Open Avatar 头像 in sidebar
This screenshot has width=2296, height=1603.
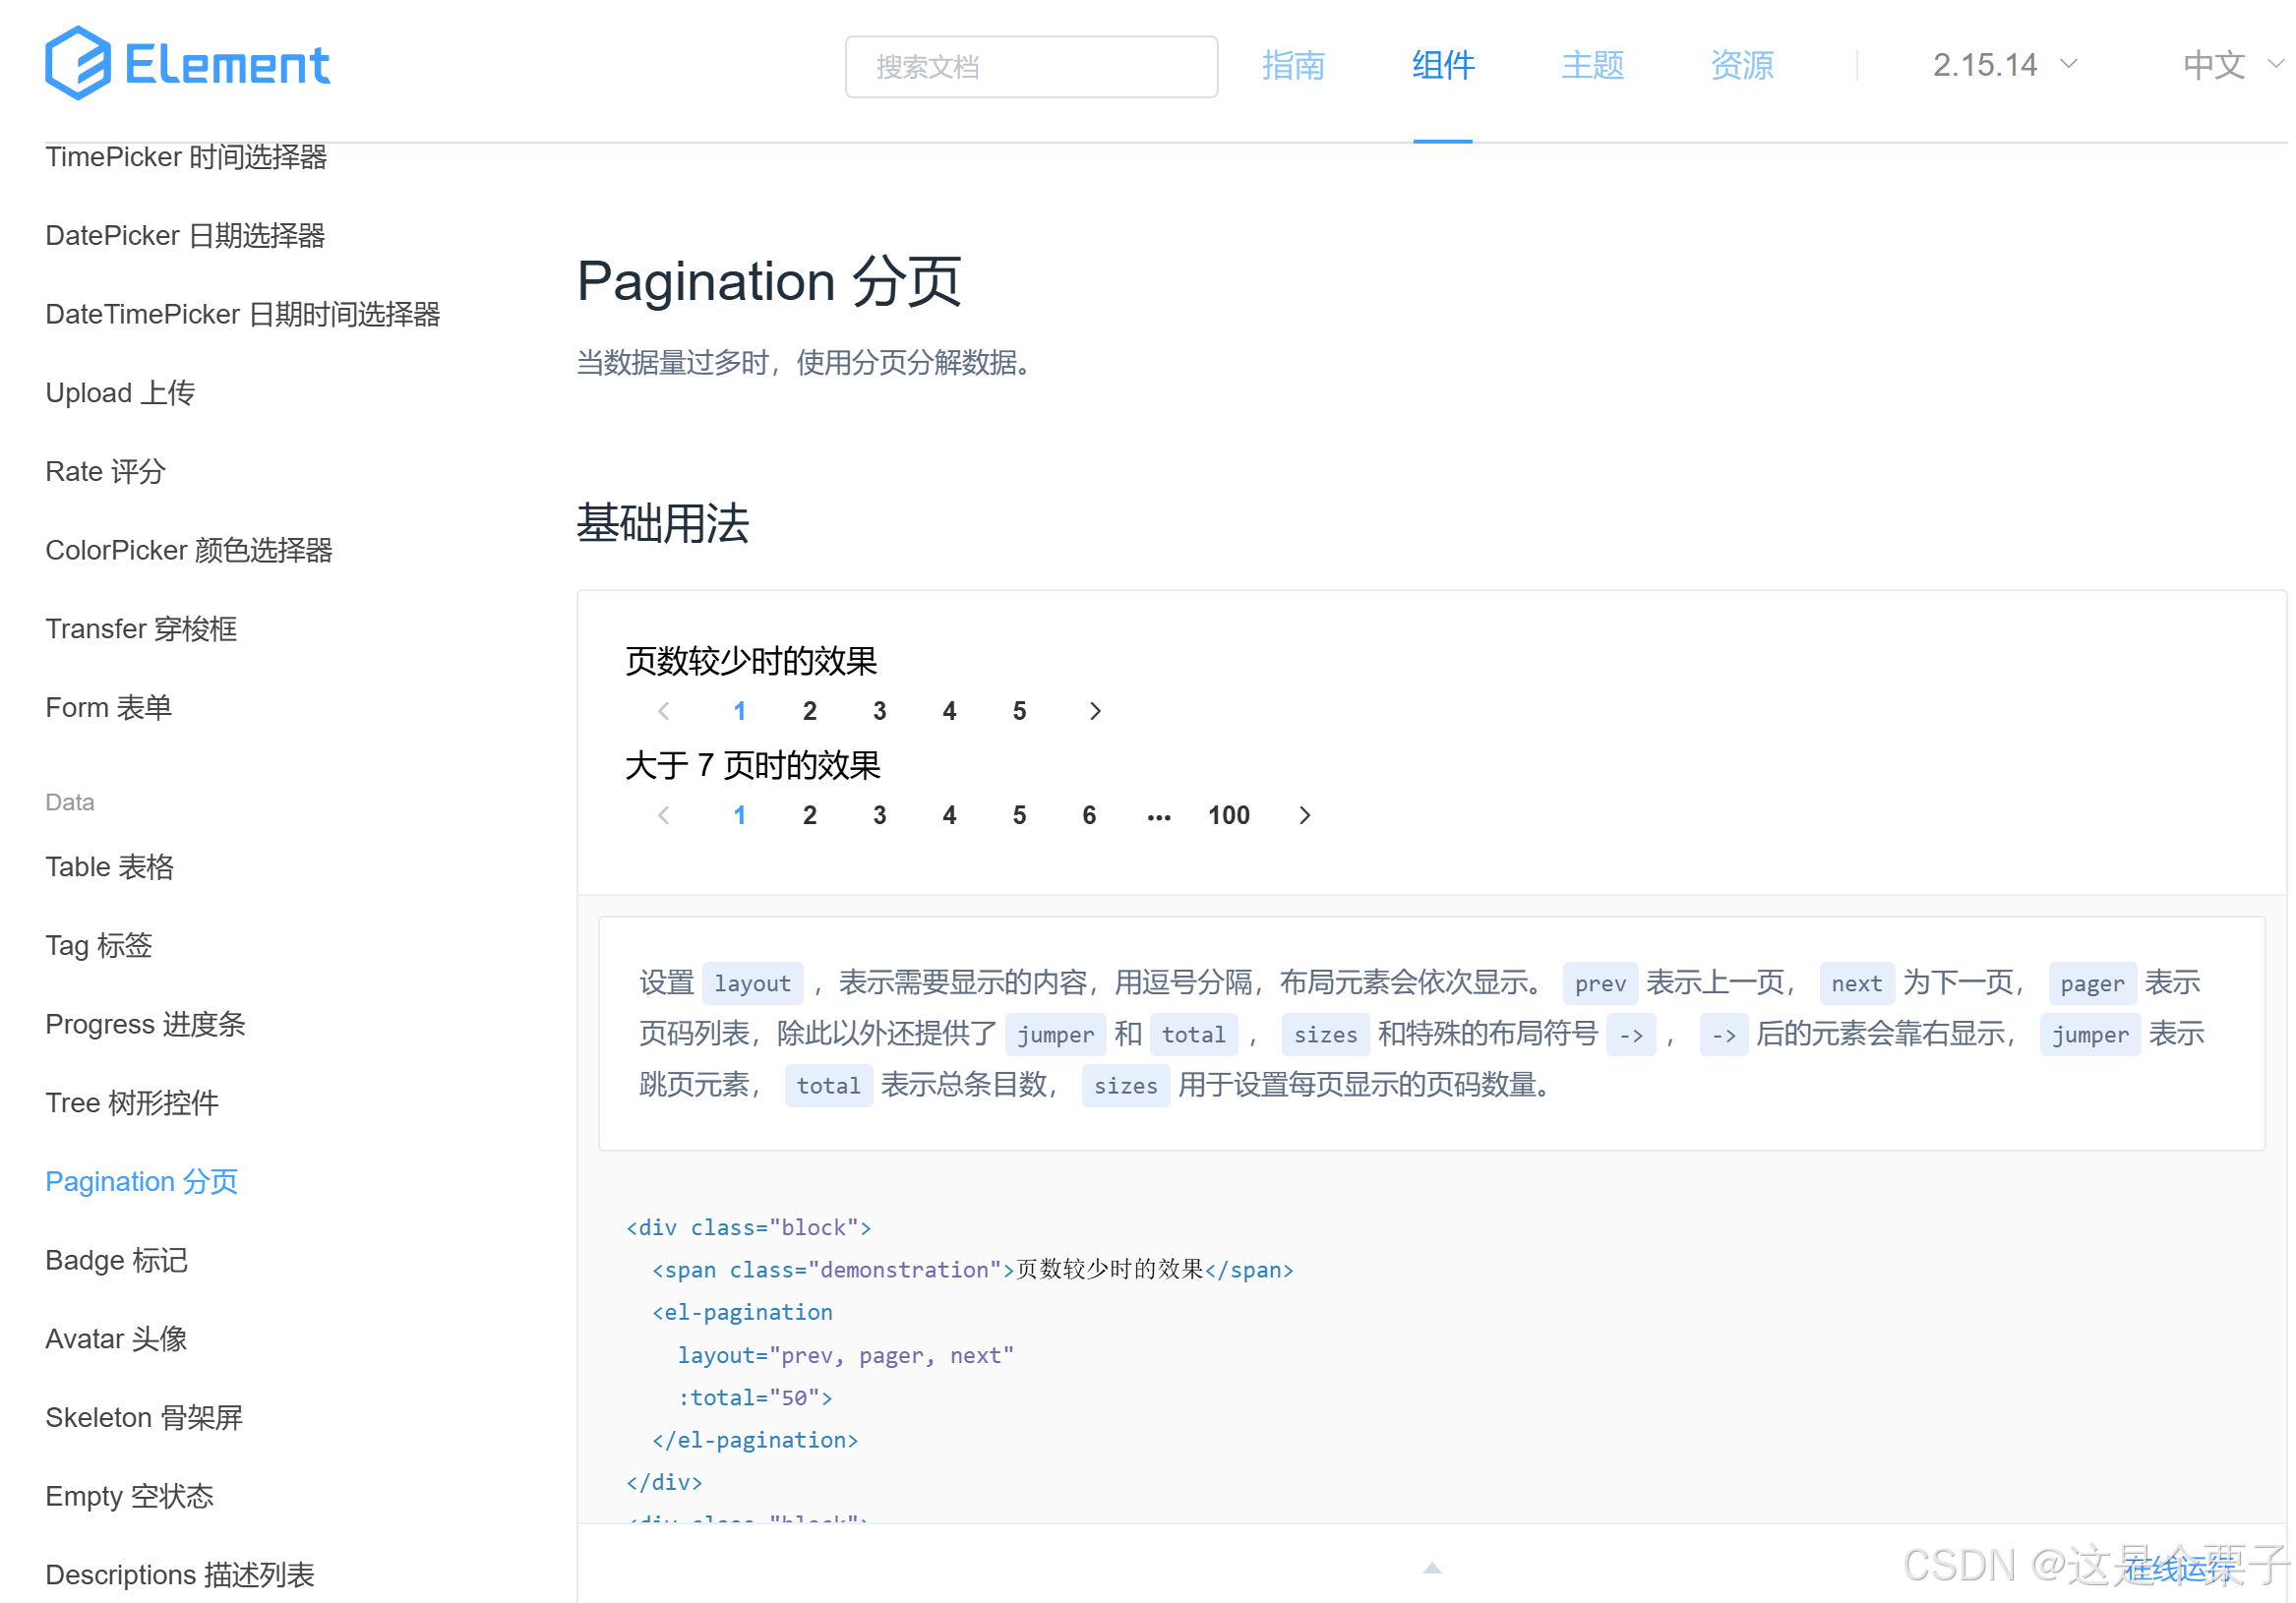point(116,1339)
